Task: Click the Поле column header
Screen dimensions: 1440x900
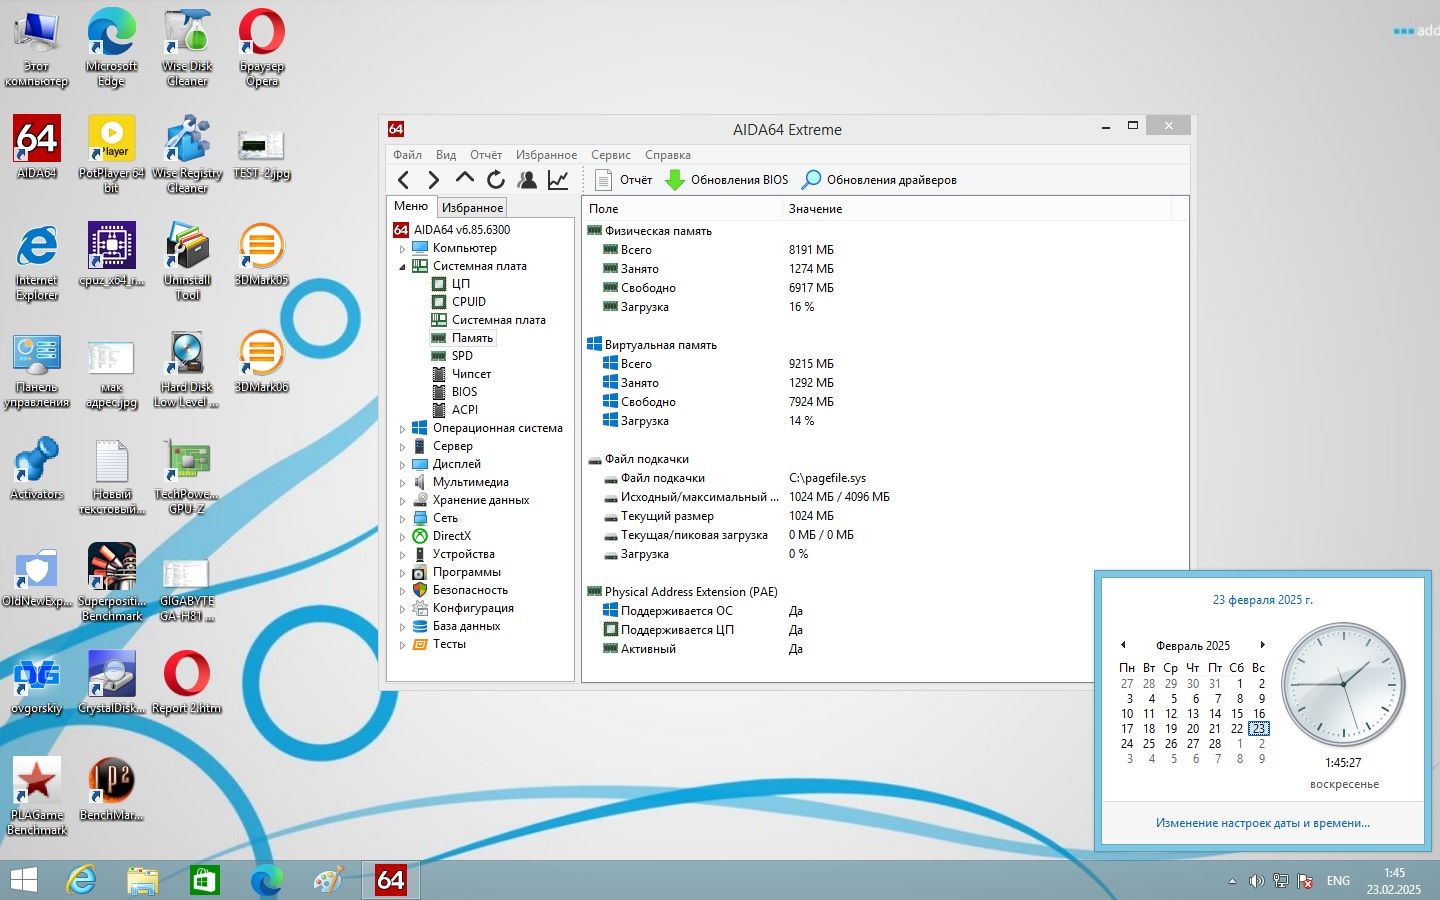Action: coord(682,209)
